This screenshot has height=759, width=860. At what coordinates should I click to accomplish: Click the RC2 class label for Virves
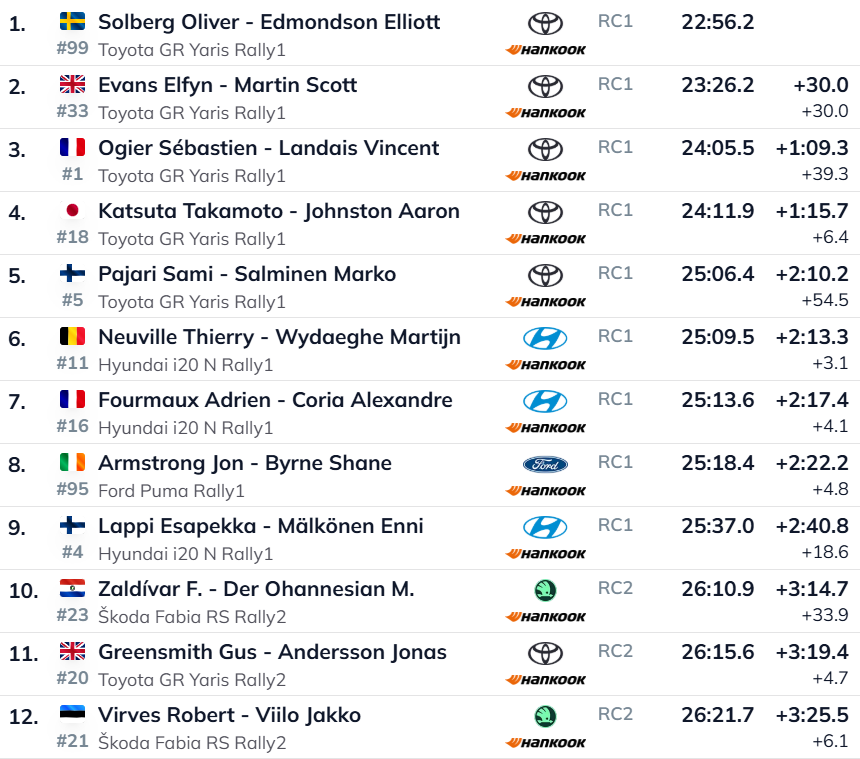pos(615,713)
